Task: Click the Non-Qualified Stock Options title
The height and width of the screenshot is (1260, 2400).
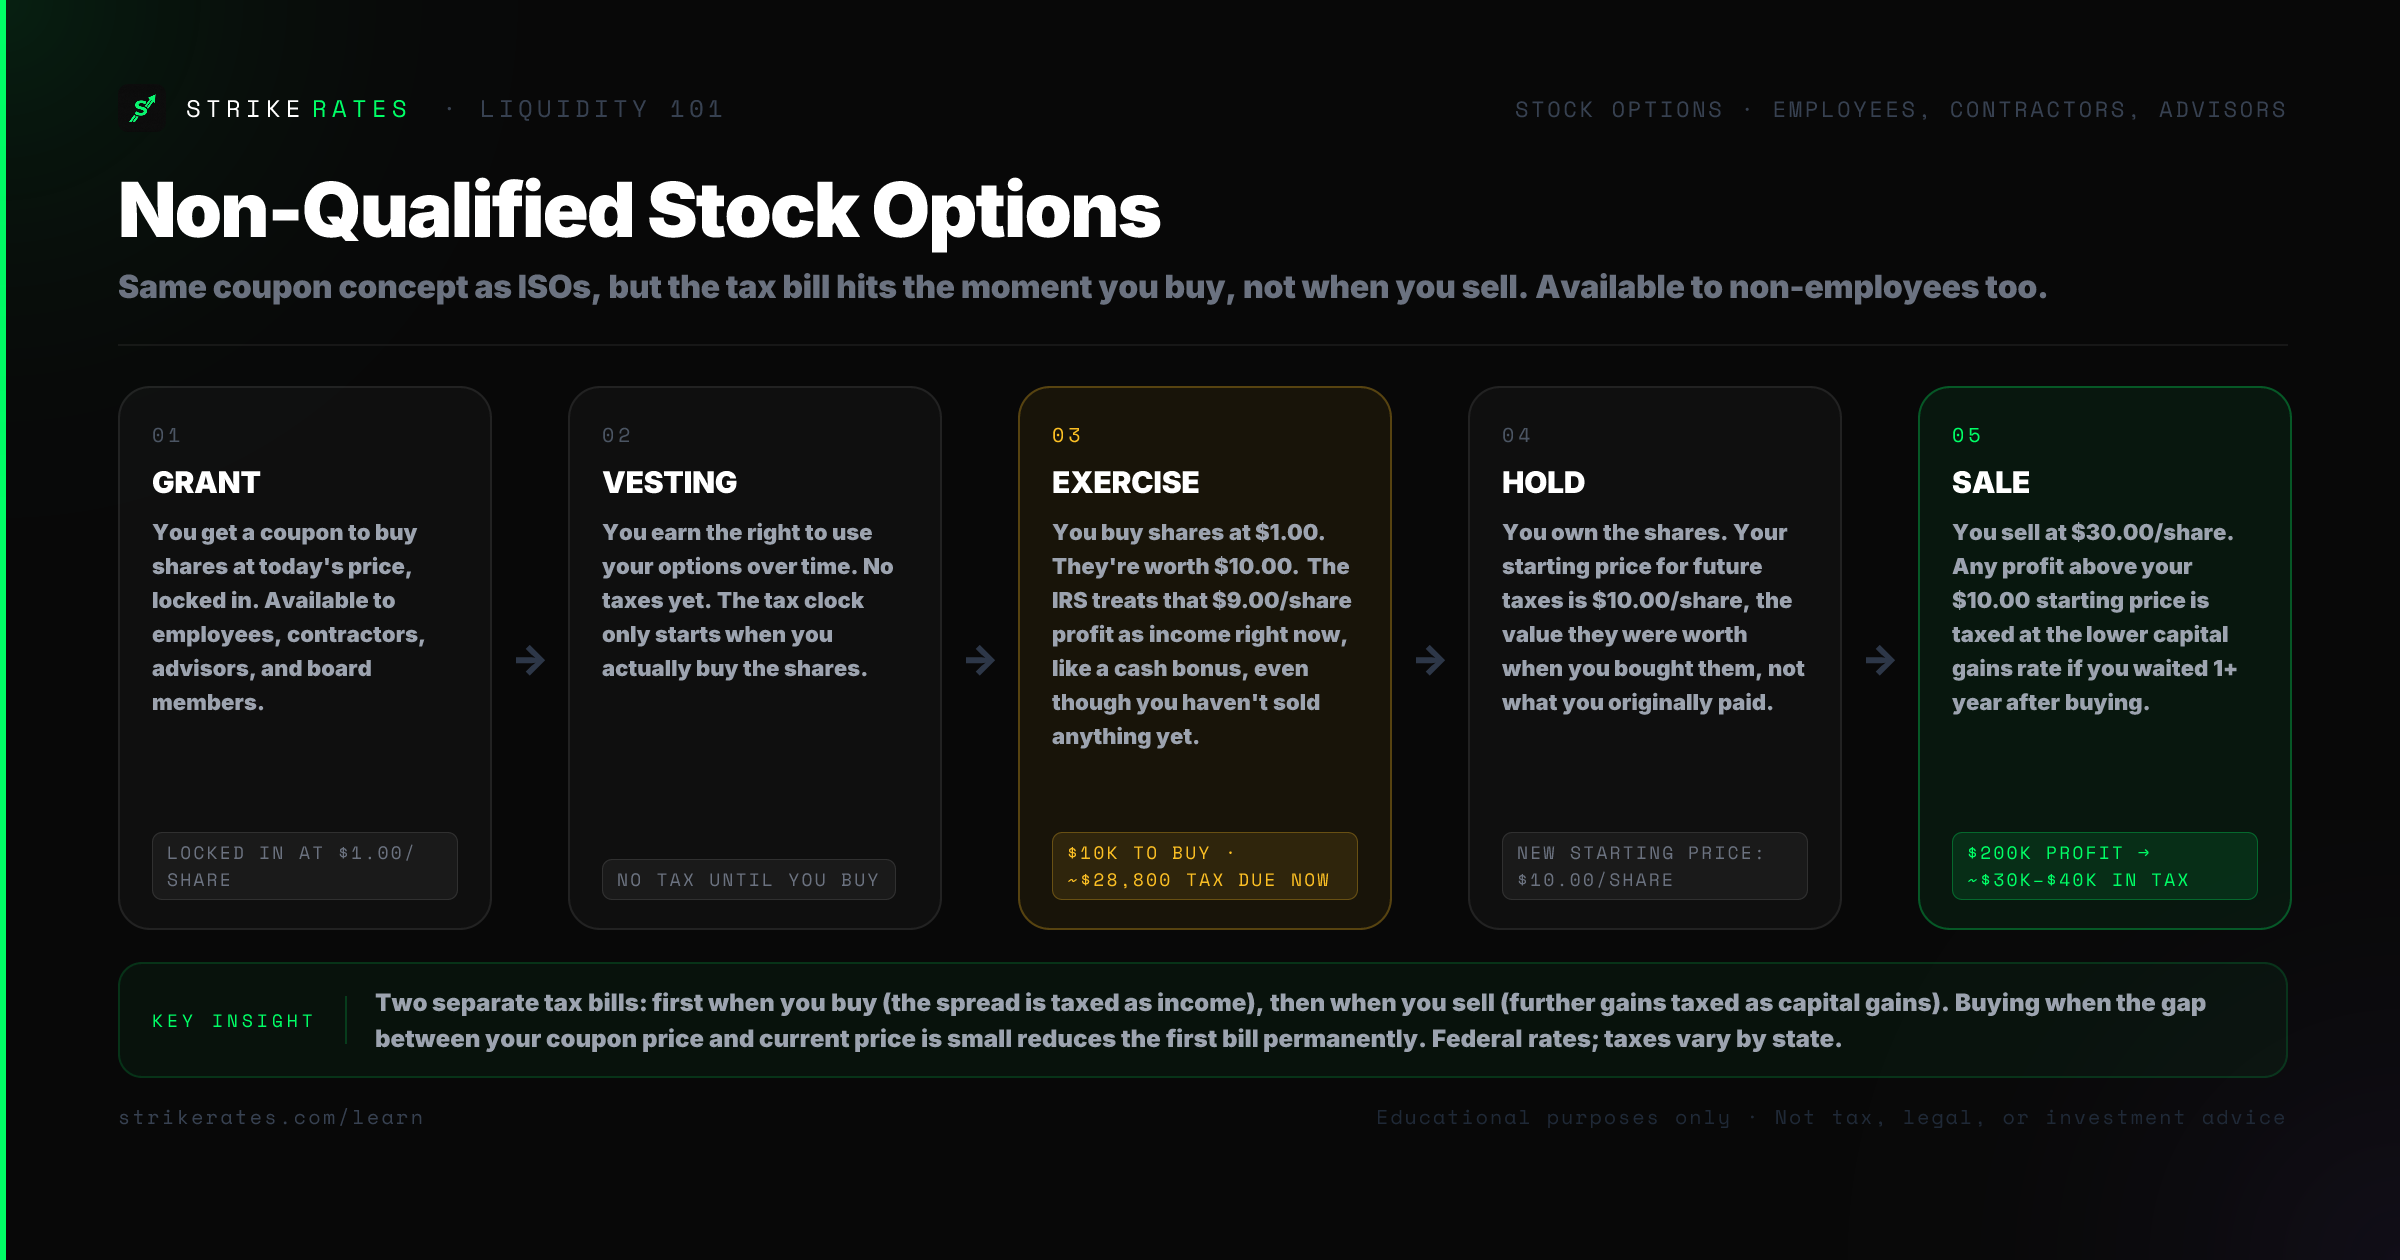Action: click(640, 211)
